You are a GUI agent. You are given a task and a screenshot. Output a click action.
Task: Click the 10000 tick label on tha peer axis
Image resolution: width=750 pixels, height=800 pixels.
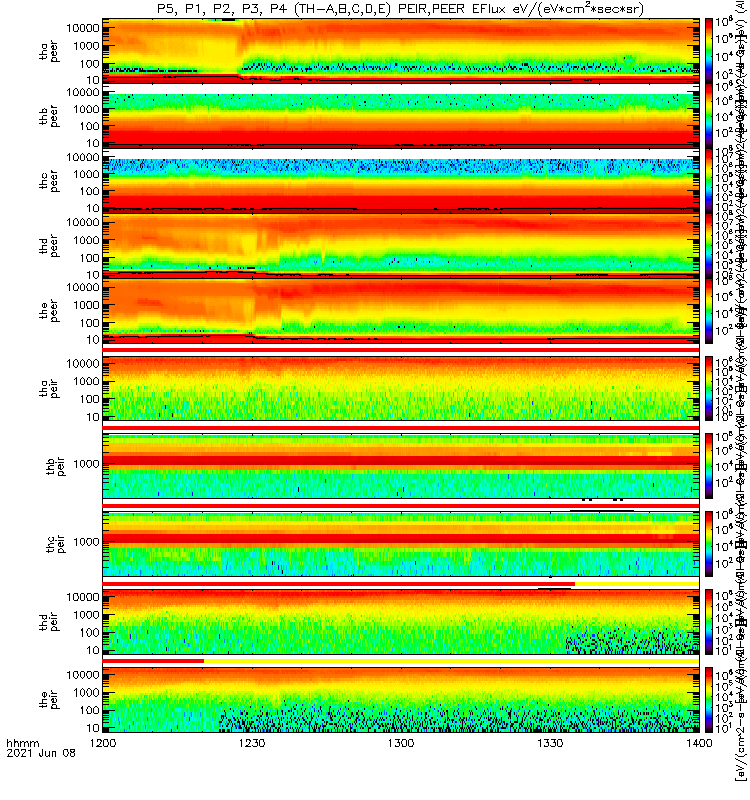click(x=83, y=28)
